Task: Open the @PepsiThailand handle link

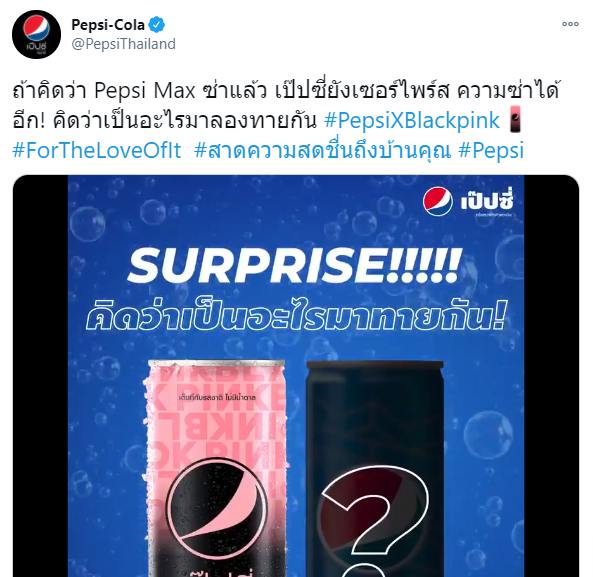Action: click(x=123, y=44)
